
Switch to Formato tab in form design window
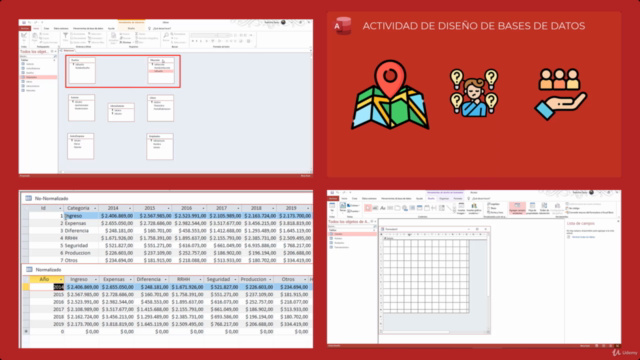458,198
